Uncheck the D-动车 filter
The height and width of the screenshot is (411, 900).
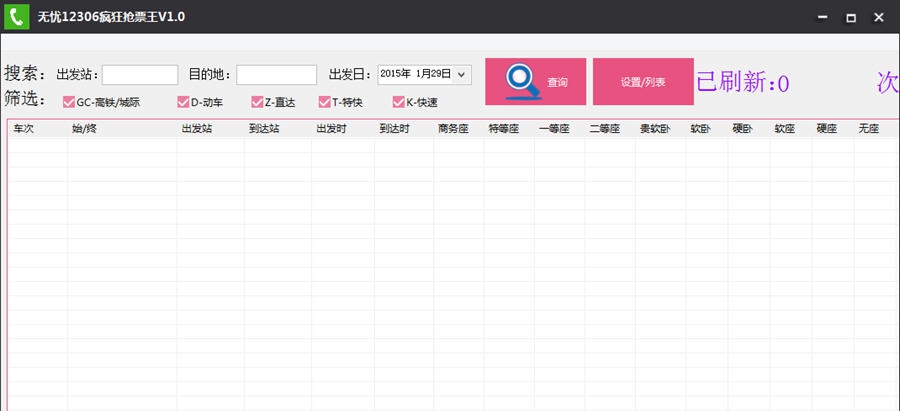click(x=183, y=102)
